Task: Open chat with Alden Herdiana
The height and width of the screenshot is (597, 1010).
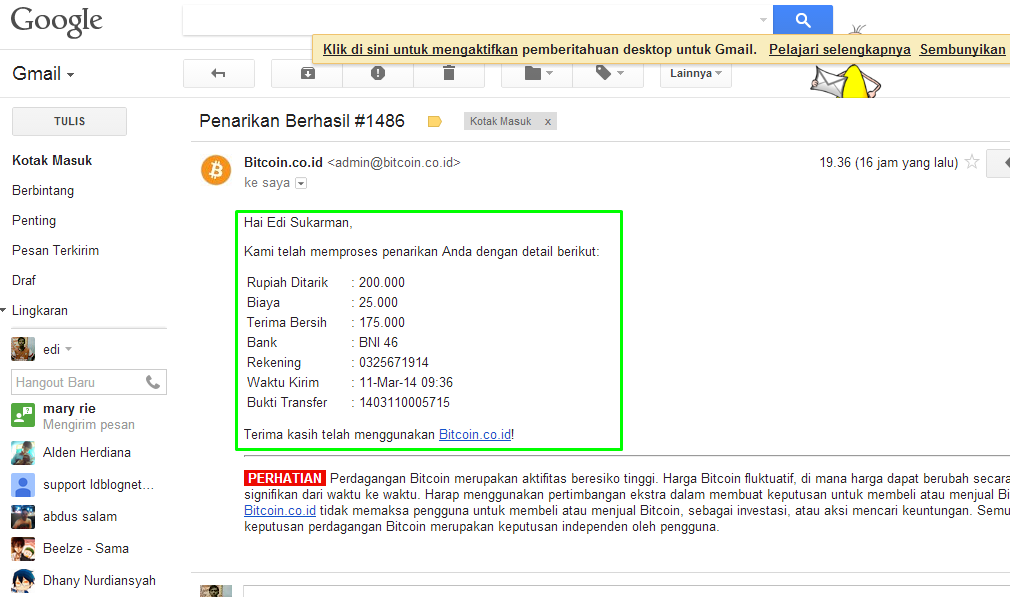Action: pos(89,453)
